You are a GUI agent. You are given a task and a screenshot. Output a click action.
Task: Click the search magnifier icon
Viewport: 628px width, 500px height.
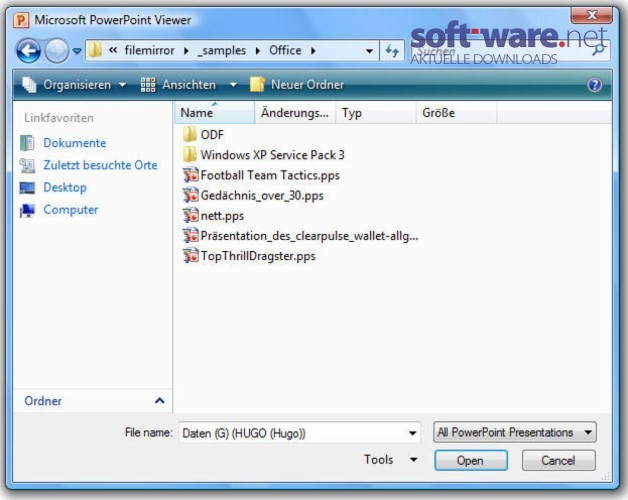point(599,50)
